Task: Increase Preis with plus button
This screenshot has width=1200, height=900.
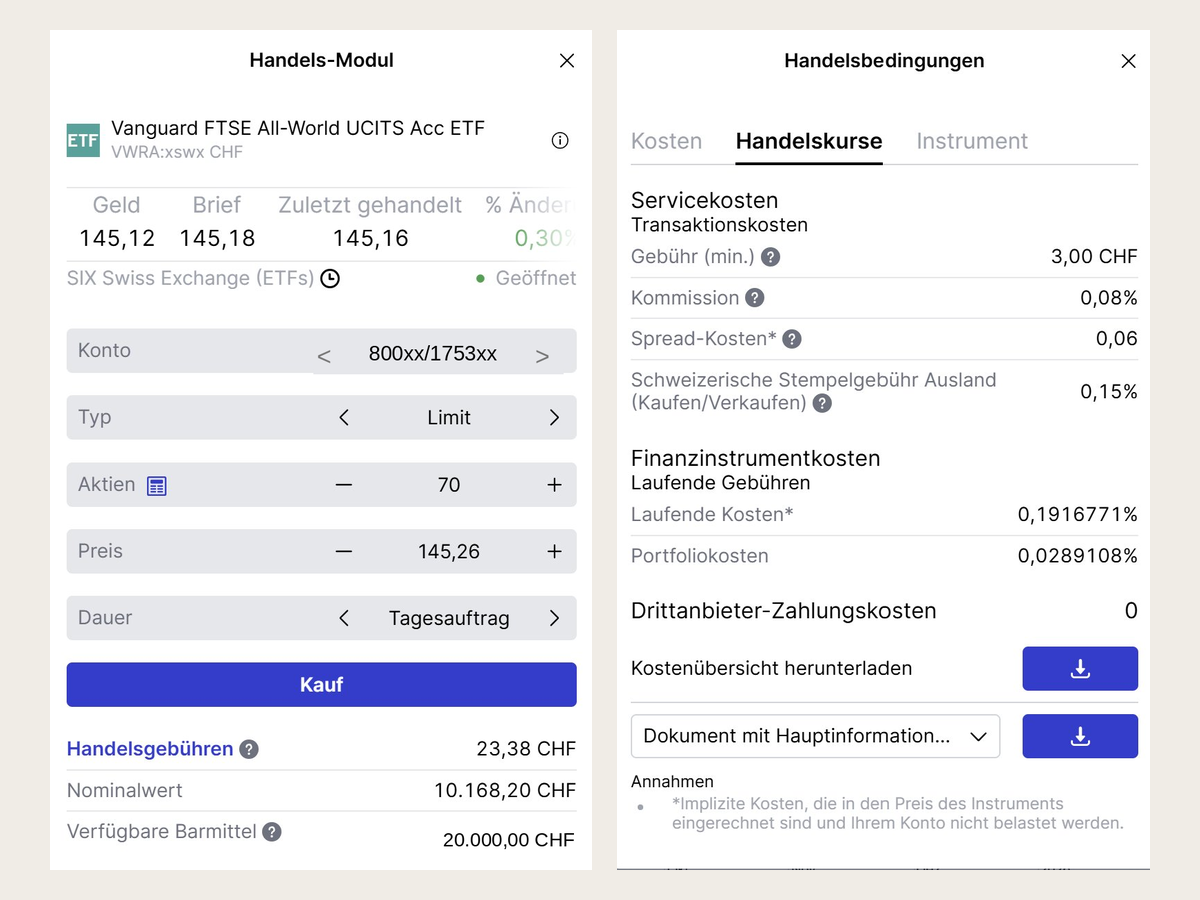Action: pyautogui.click(x=554, y=551)
